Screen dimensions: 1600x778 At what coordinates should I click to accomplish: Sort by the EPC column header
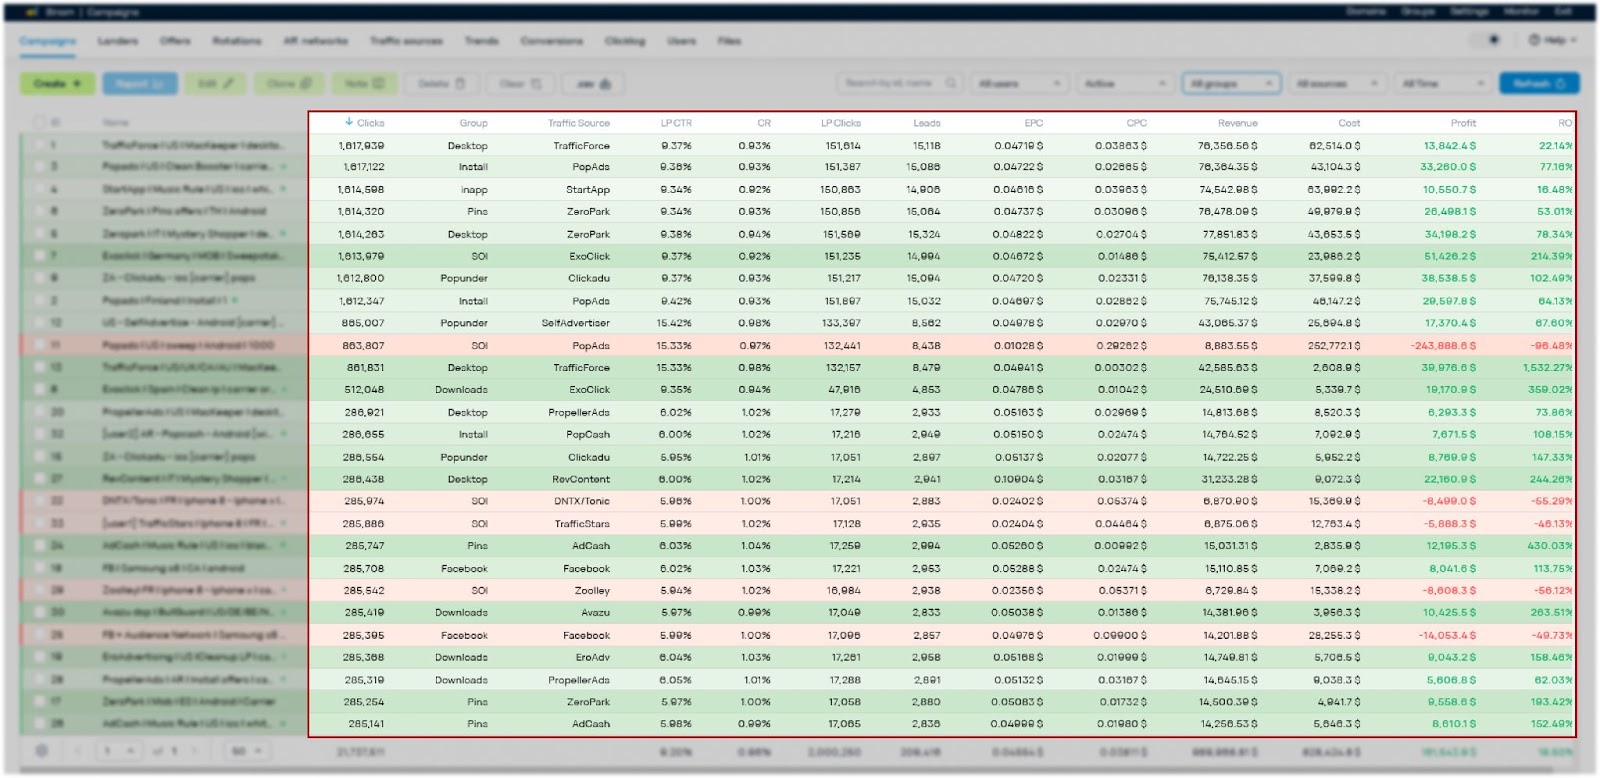tap(1034, 123)
